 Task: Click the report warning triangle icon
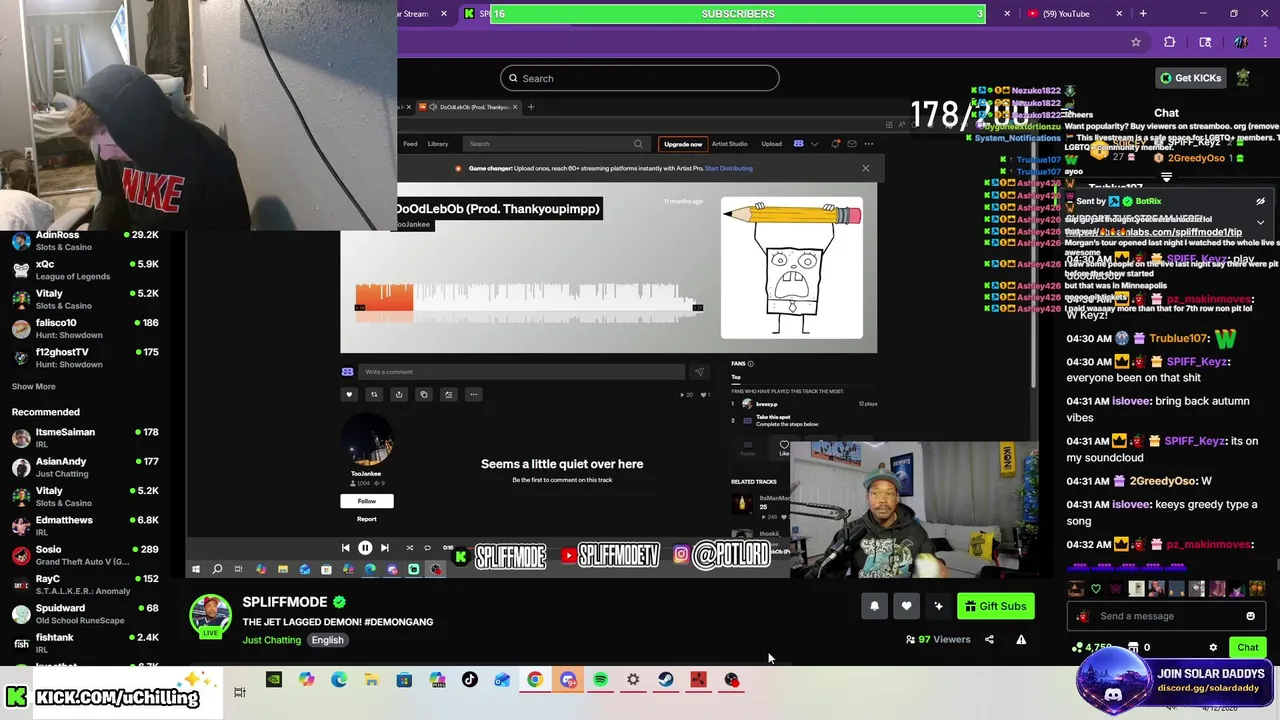(1021, 639)
